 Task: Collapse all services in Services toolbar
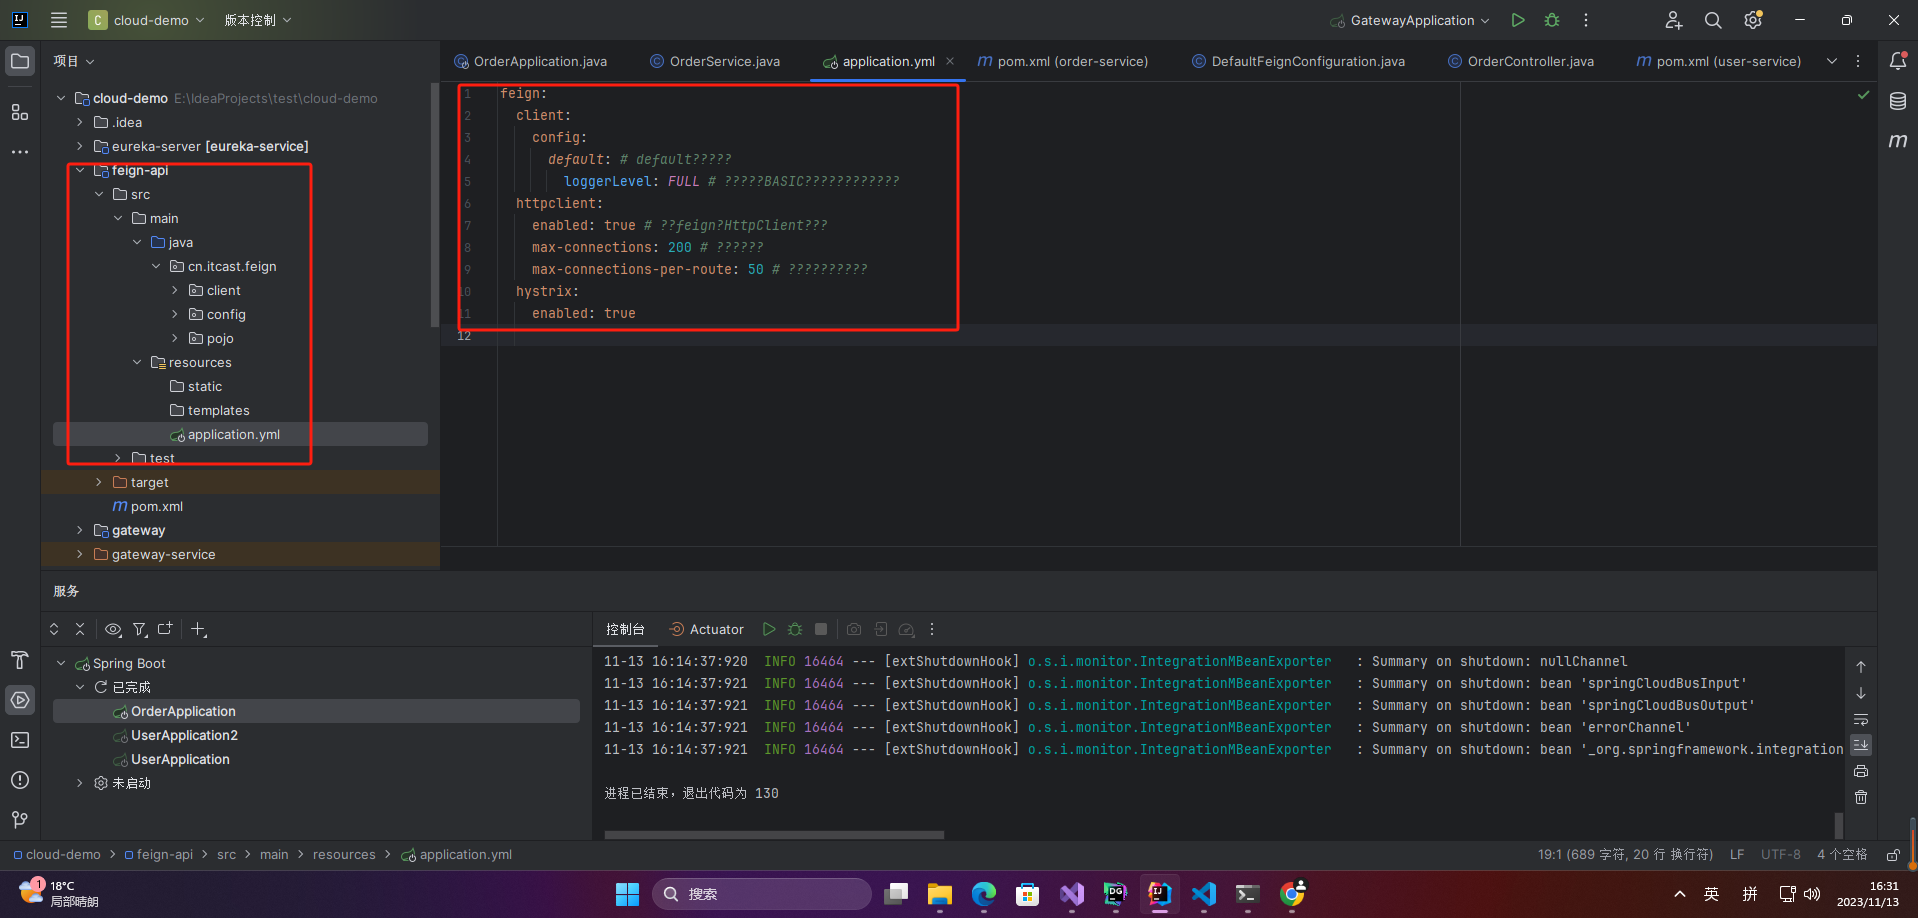coord(80,629)
